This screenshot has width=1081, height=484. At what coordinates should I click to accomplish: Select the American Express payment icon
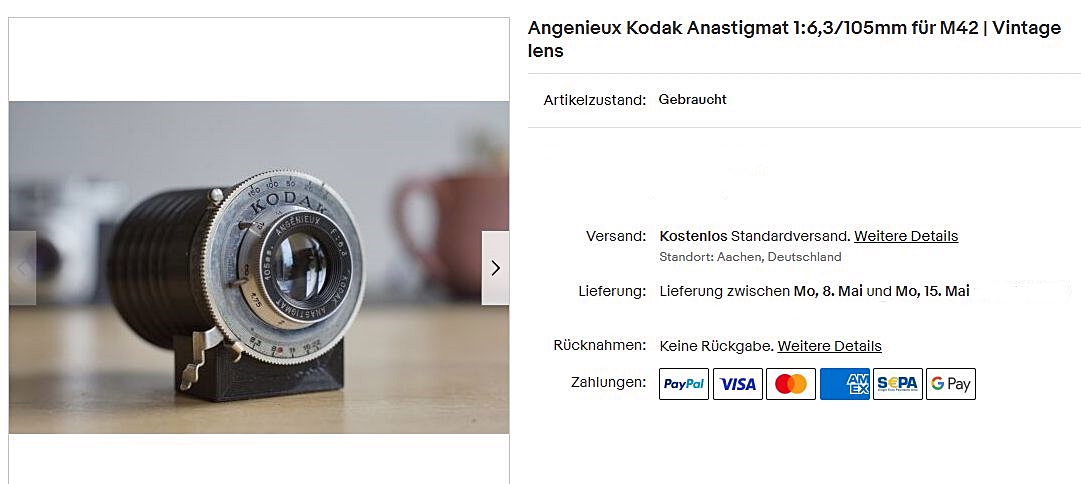(x=845, y=384)
